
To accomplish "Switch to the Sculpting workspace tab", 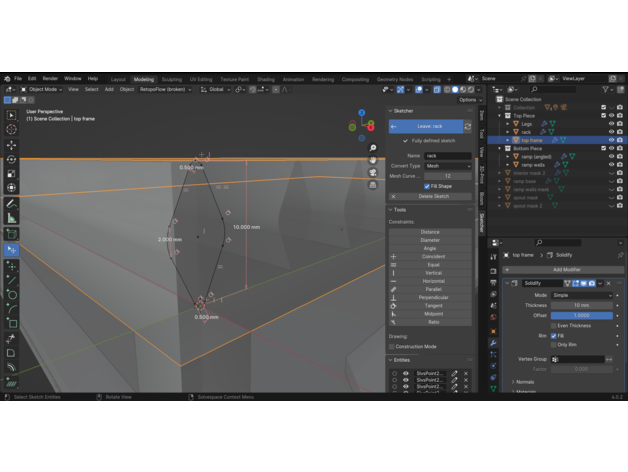I will pos(172,79).
